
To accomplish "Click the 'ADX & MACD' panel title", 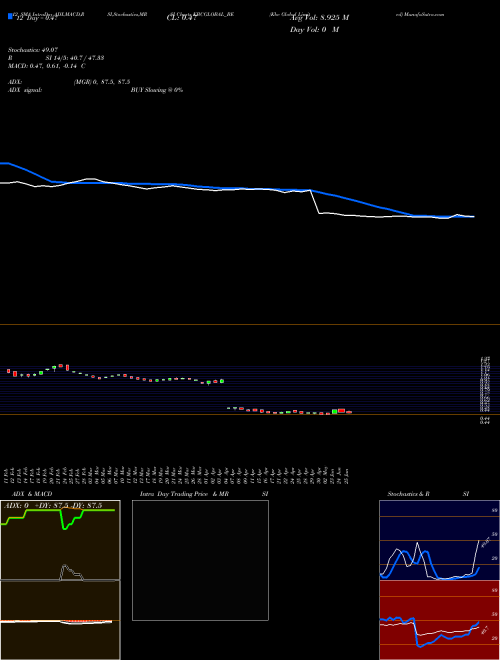I will (x=32, y=494).
